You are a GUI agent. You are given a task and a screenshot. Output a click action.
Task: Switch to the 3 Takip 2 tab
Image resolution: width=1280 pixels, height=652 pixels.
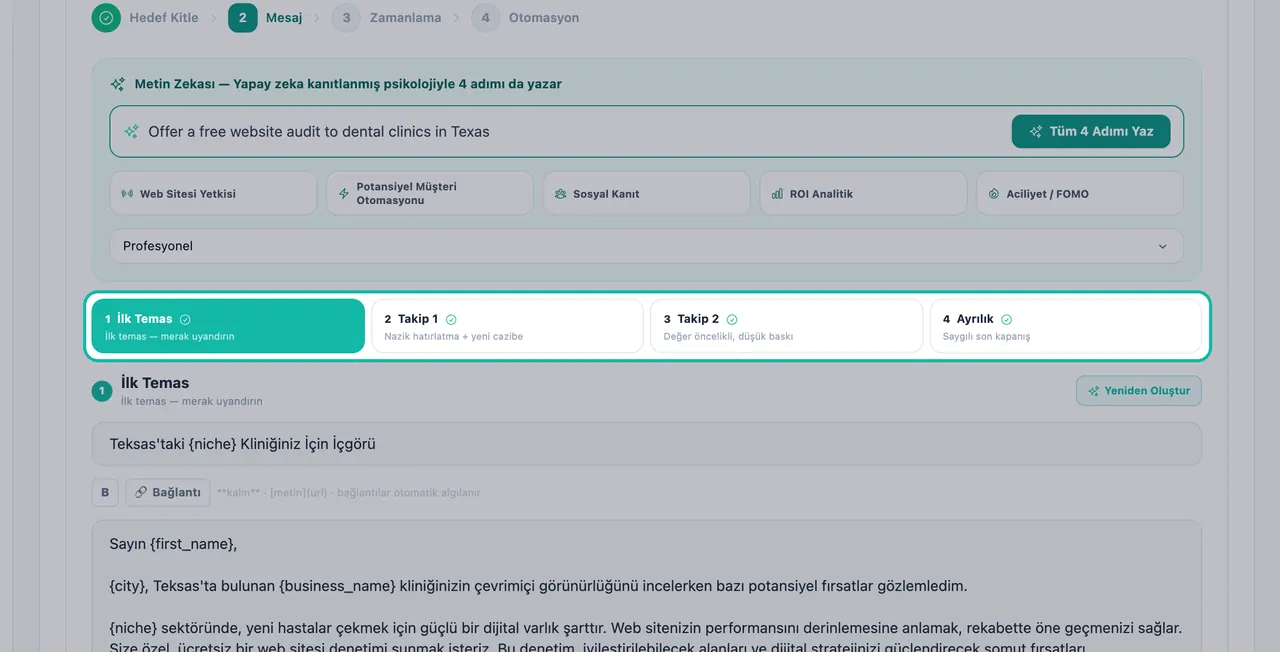tap(786, 326)
